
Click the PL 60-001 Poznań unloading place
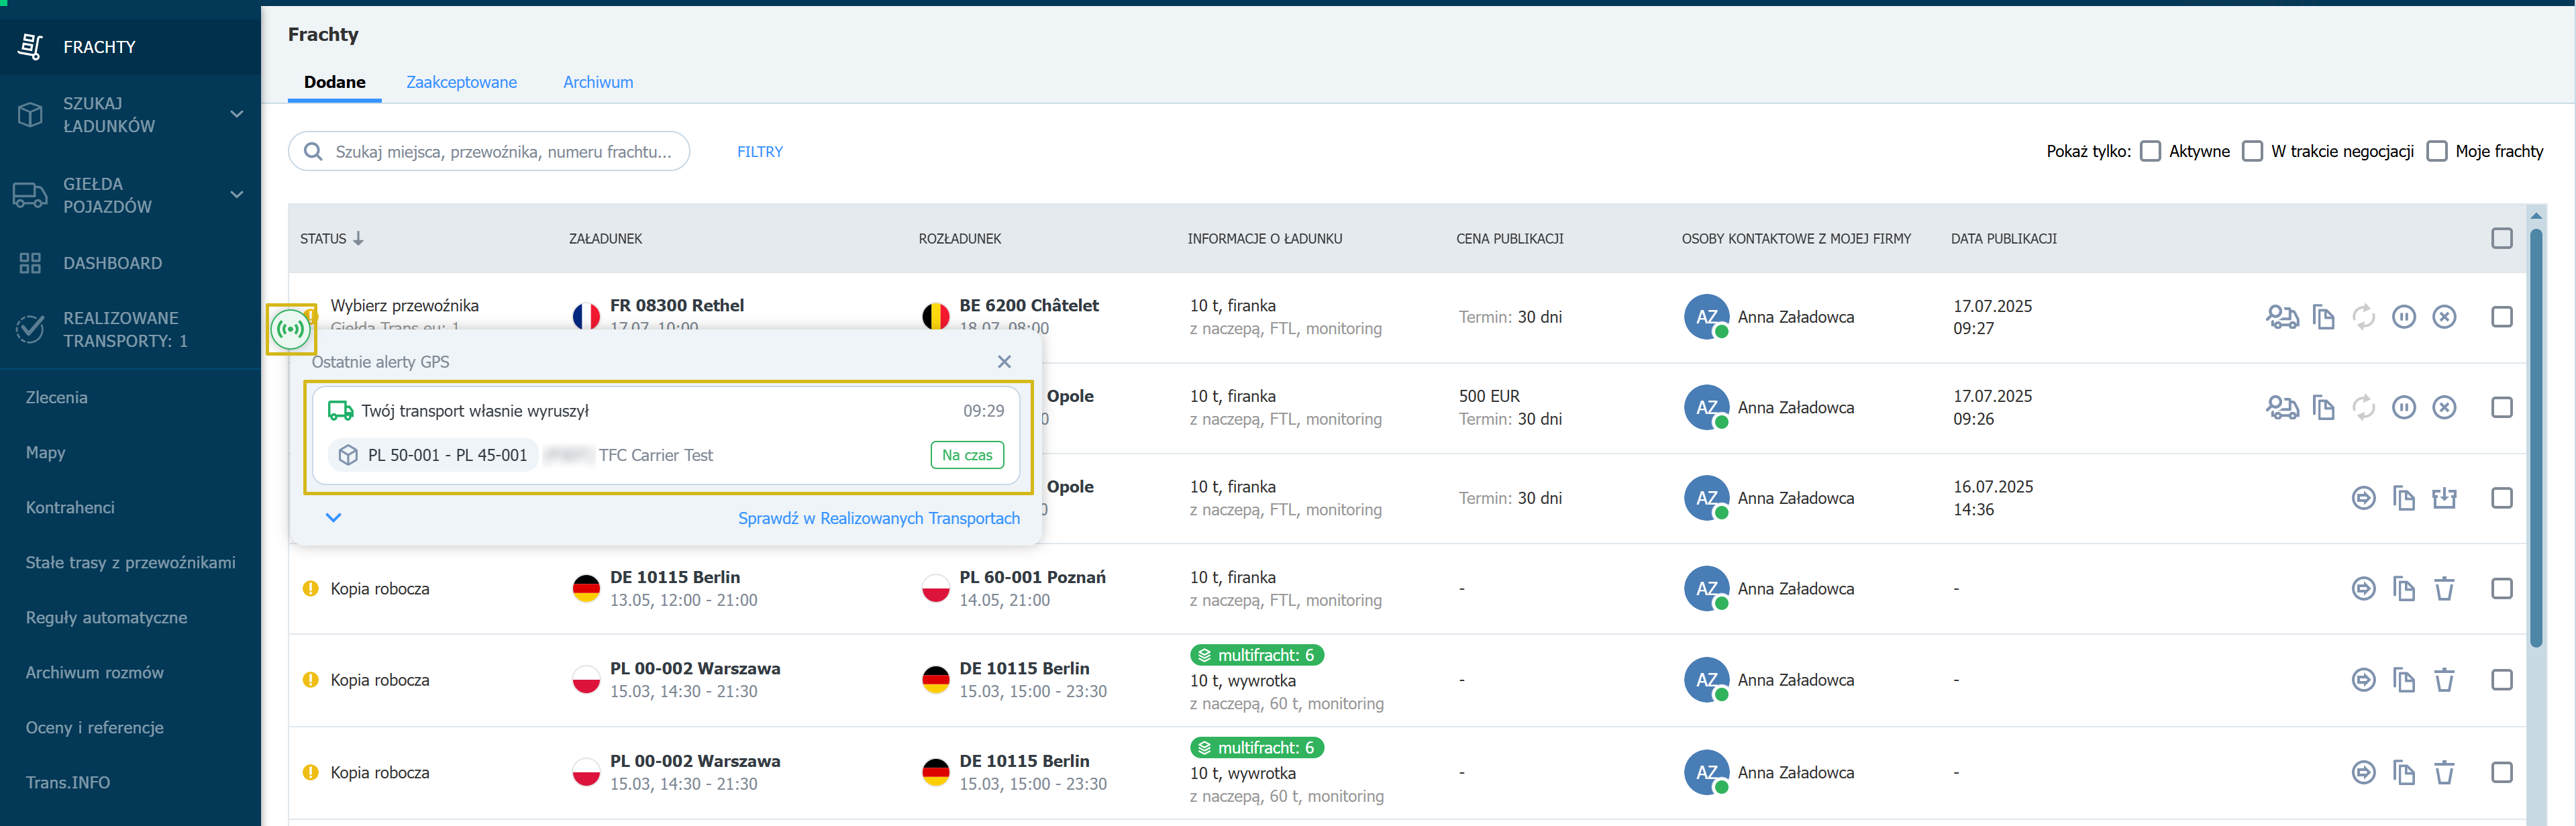1032,577
